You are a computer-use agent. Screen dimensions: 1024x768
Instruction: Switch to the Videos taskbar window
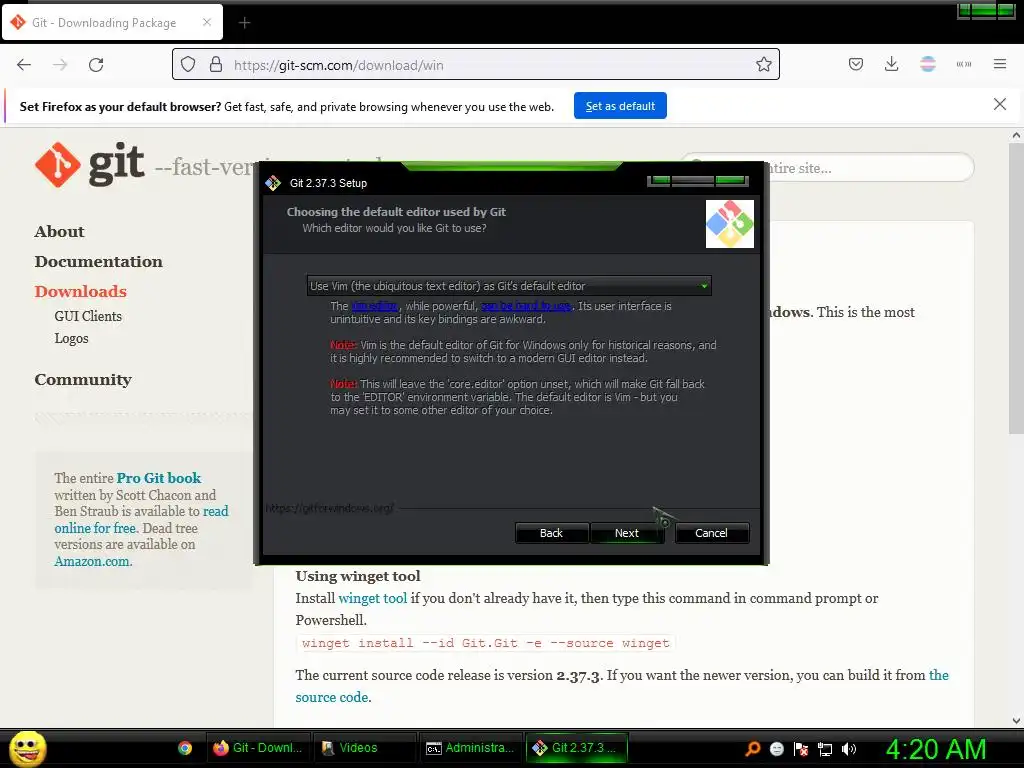click(364, 748)
